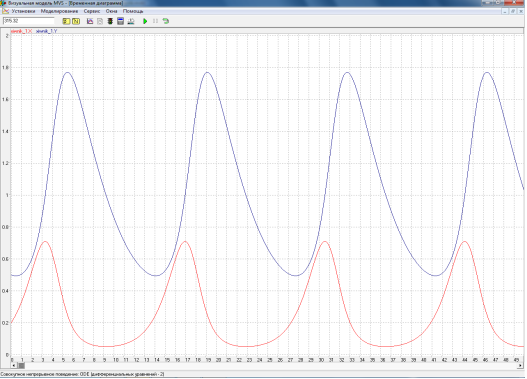Open the Помощь menu
Screen dimensions: 527x379
pyautogui.click(x=133, y=11)
